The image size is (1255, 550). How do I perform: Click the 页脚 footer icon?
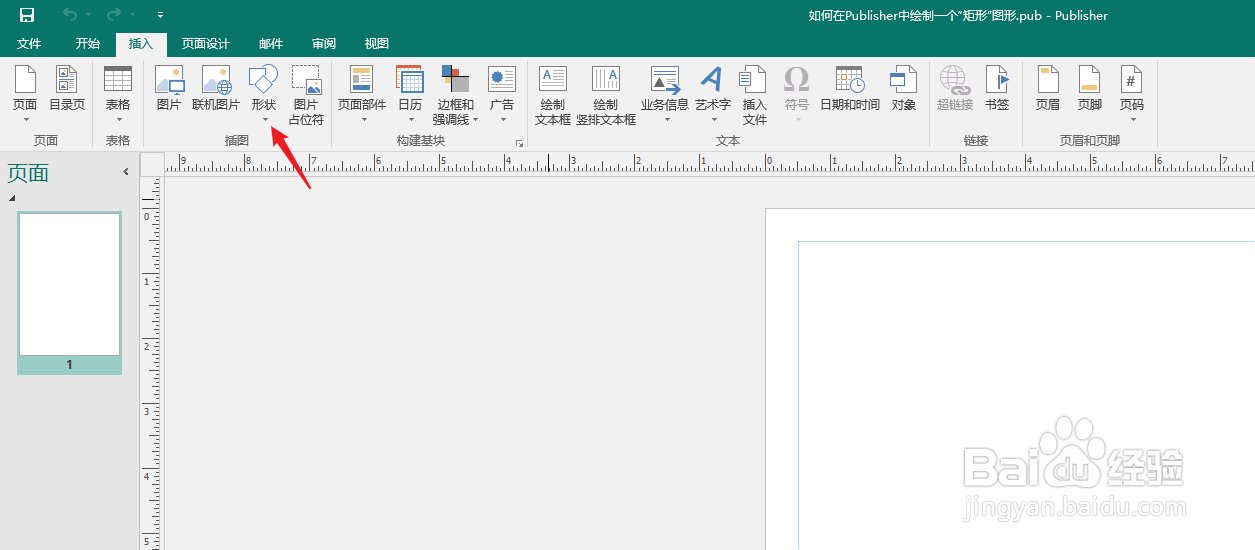point(1090,80)
